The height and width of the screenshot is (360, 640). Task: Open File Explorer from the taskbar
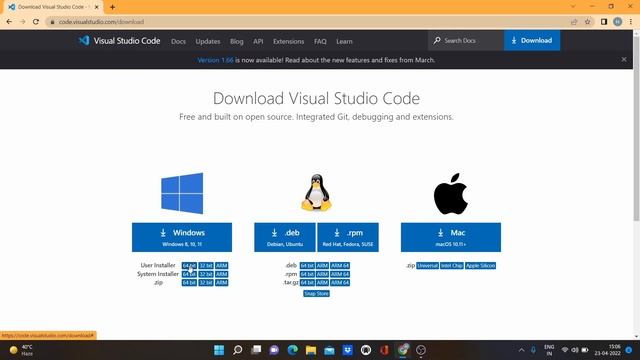(311, 350)
